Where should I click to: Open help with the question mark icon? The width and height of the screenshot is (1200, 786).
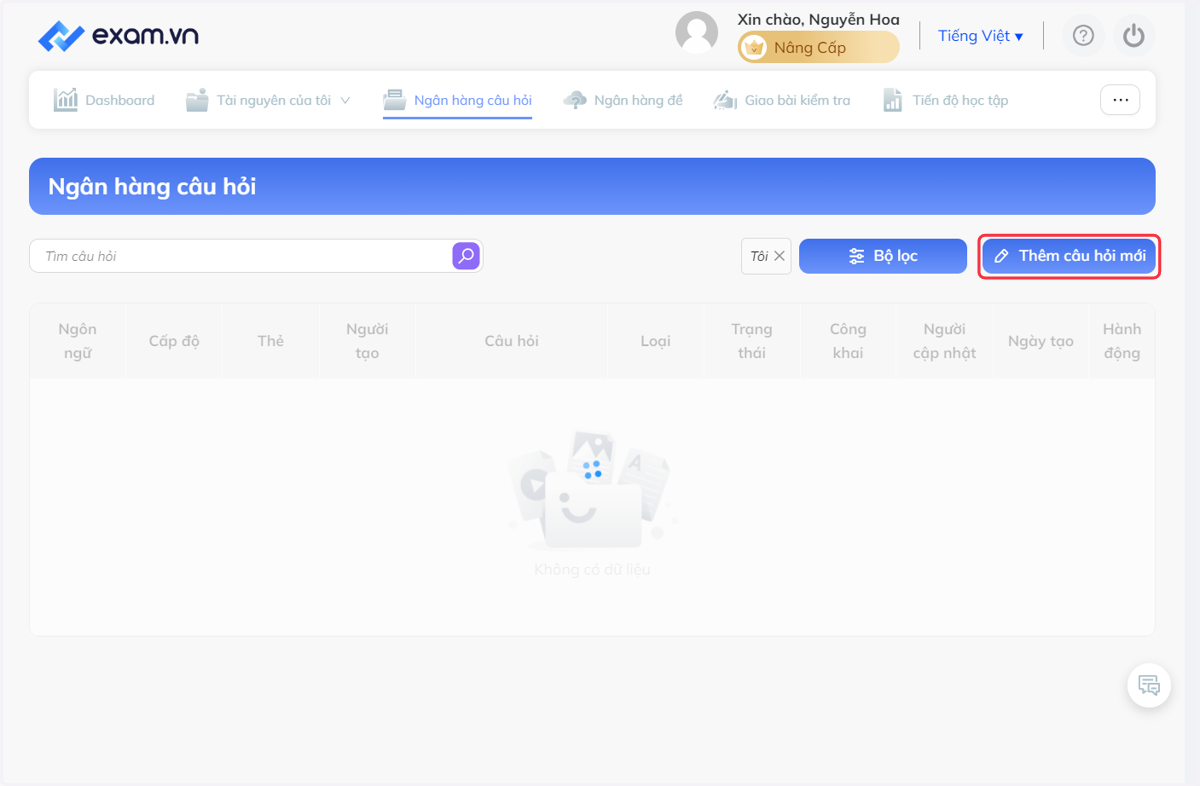1083,36
